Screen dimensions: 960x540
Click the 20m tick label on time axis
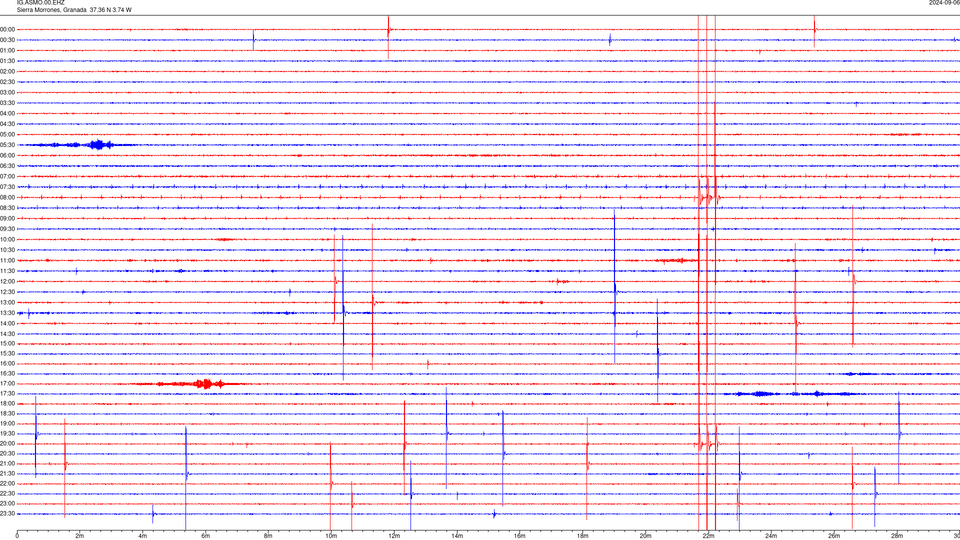[645, 536]
